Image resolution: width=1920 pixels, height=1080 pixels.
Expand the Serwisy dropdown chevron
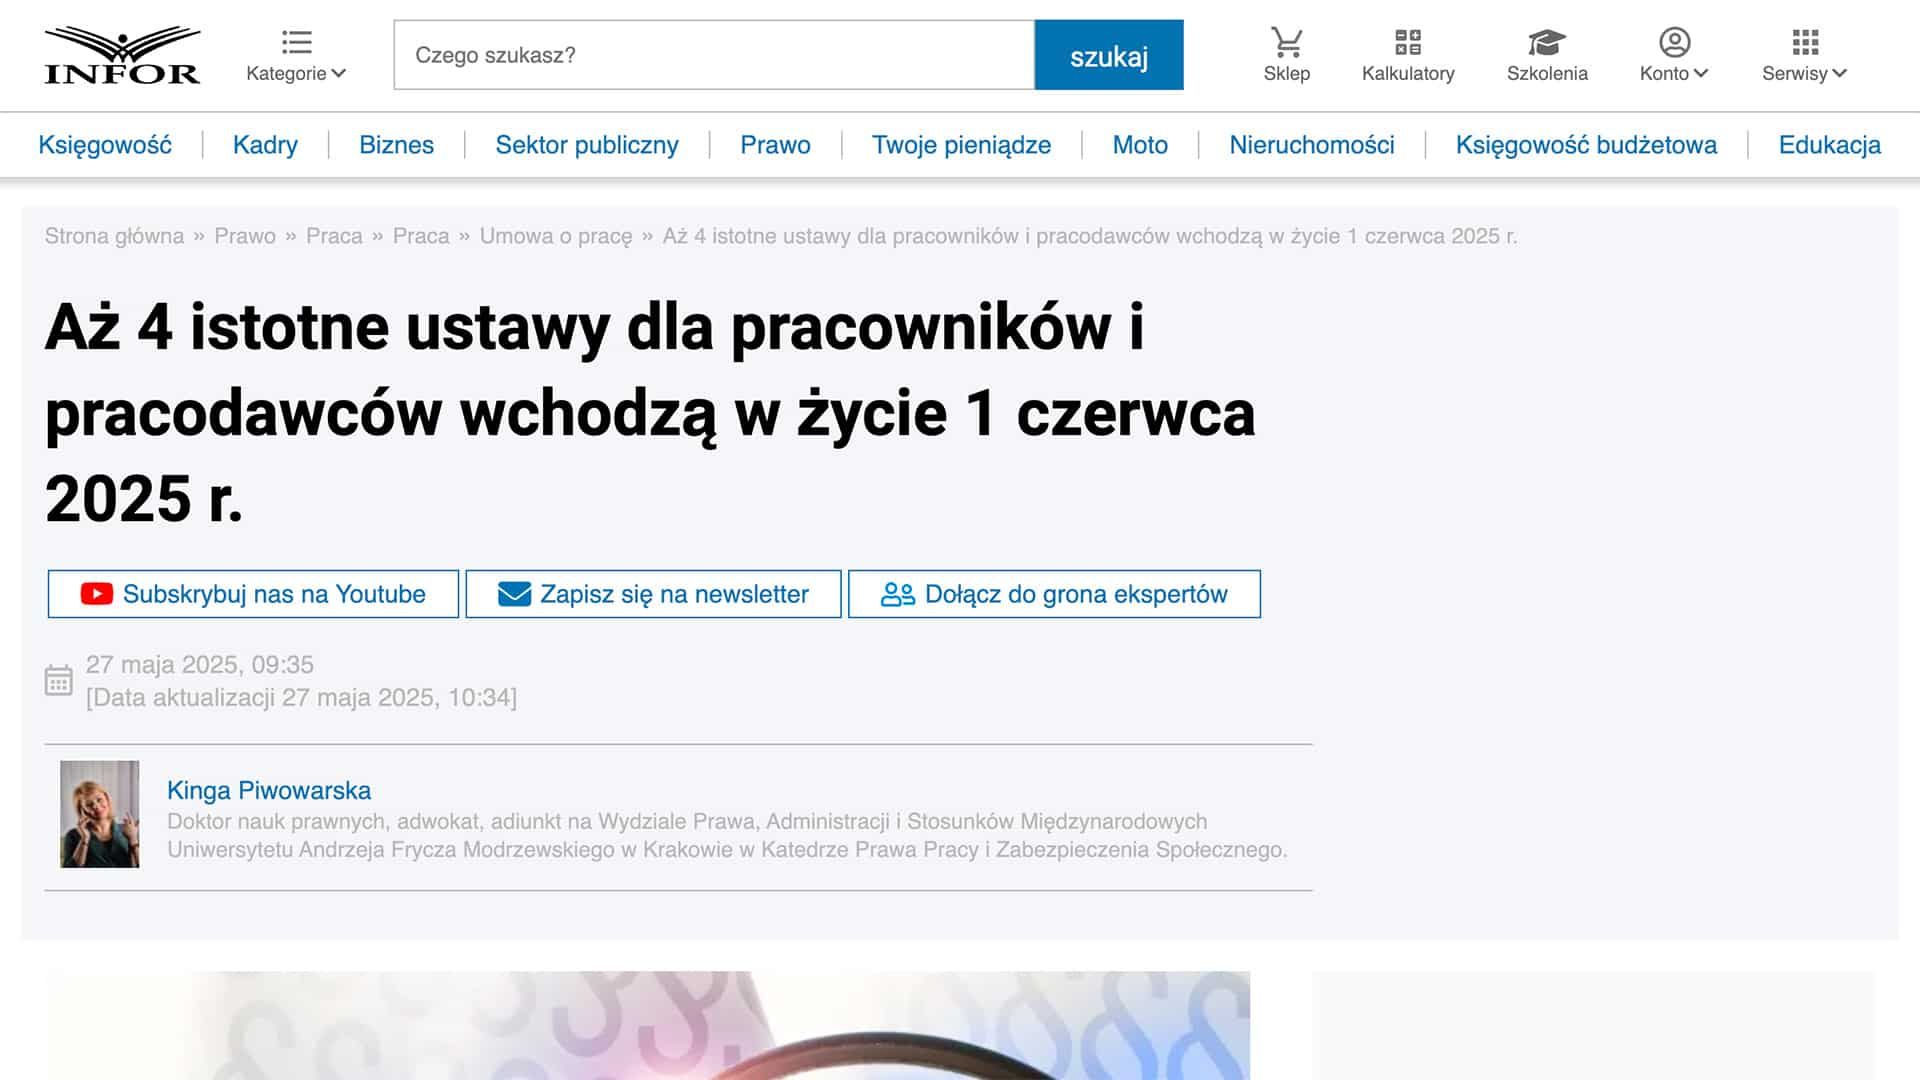coord(1839,73)
